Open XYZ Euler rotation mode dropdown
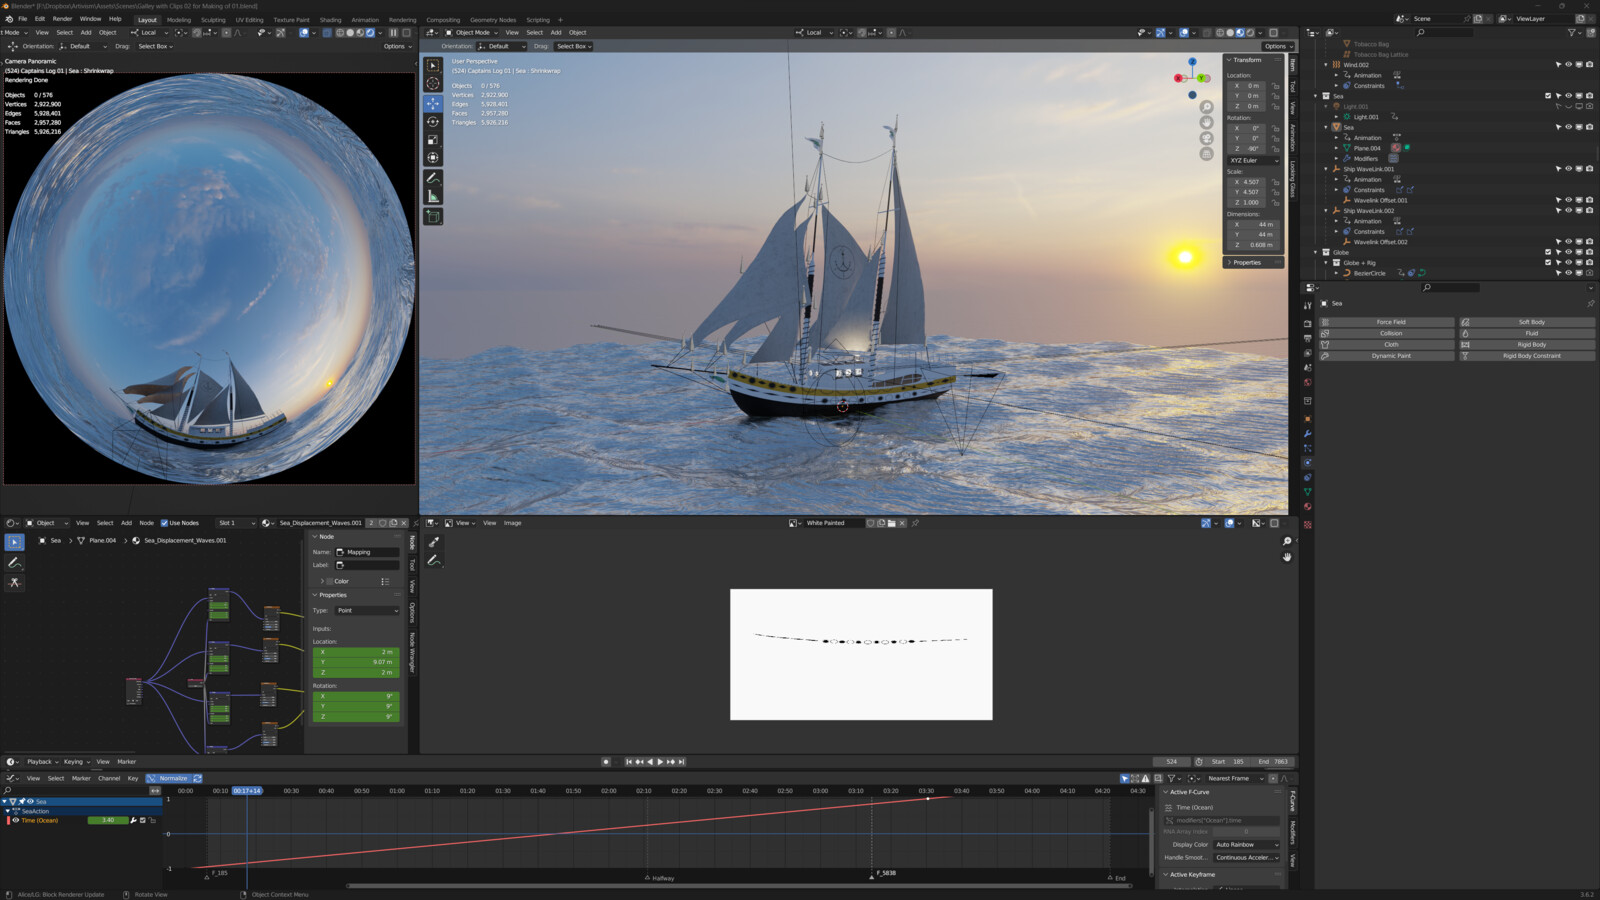 coord(1254,160)
